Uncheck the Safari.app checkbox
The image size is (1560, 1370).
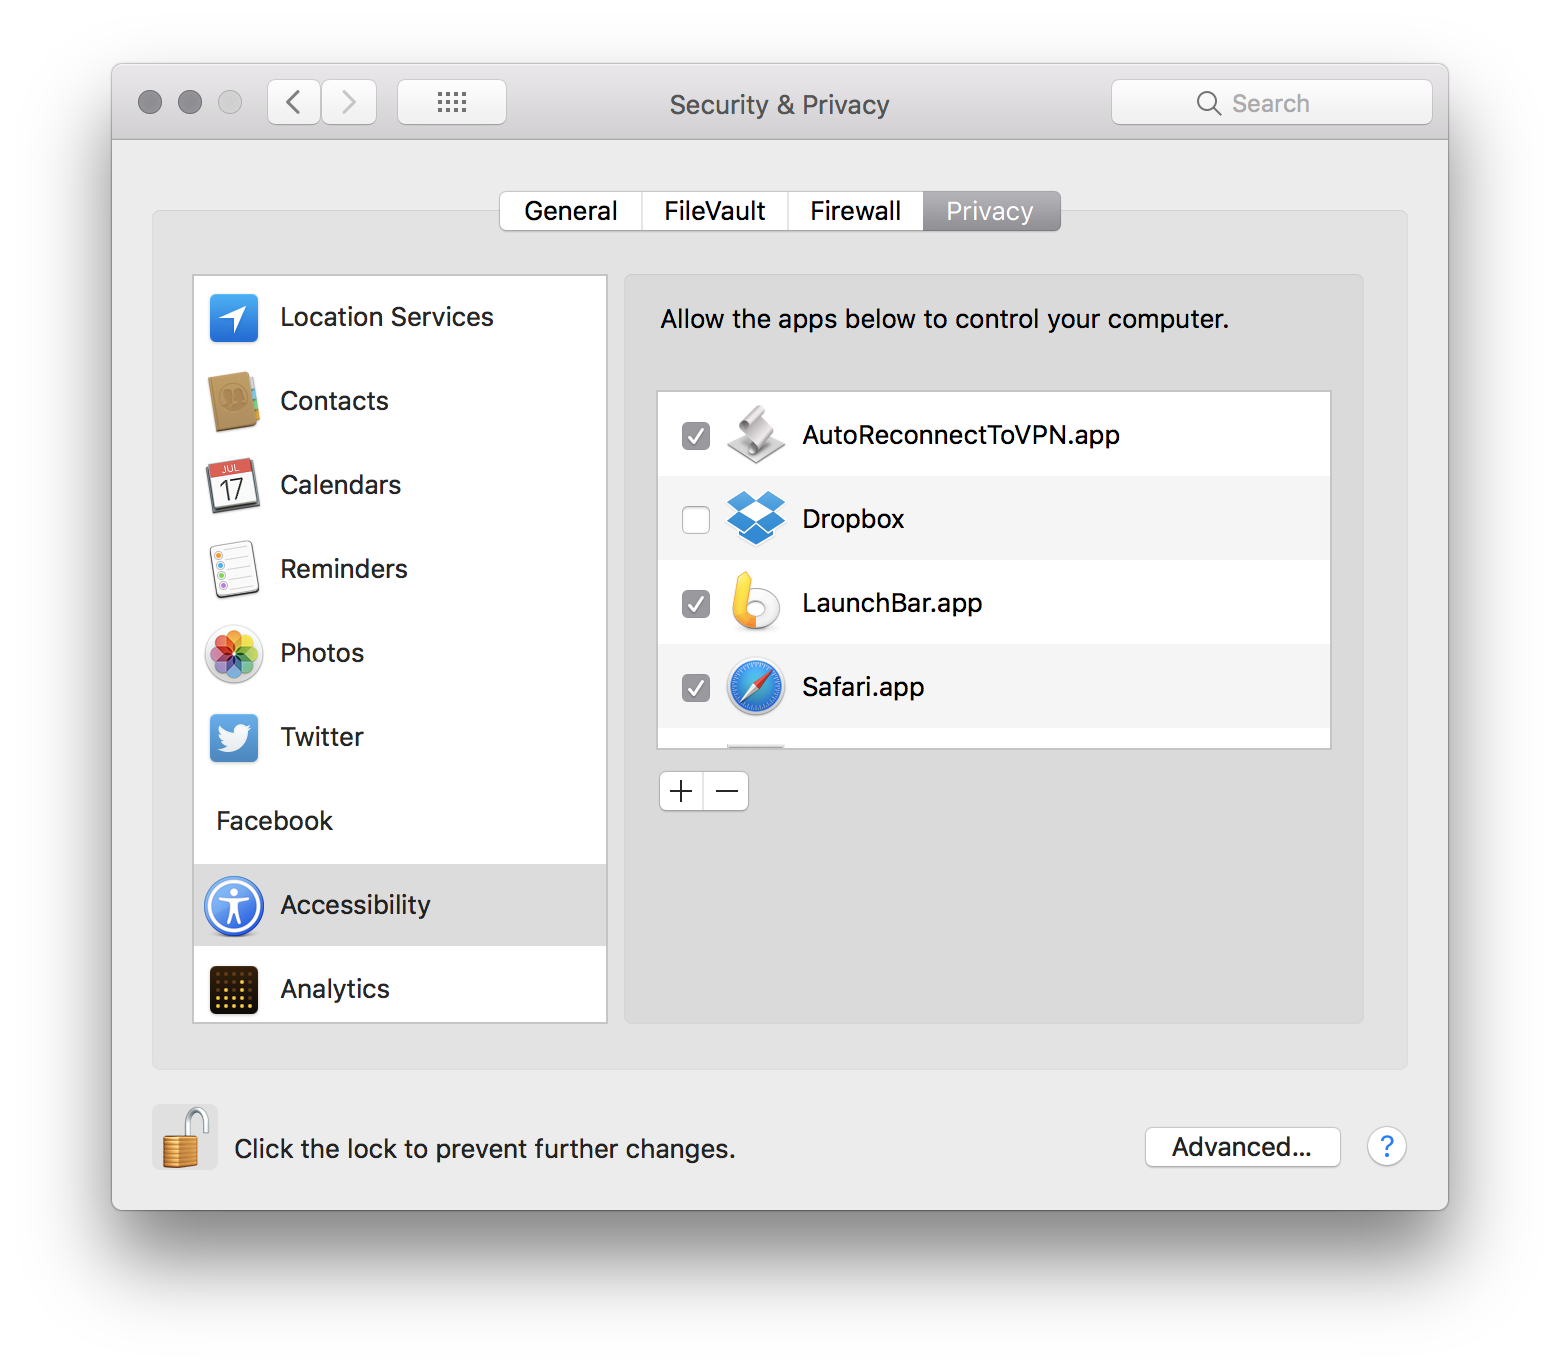[696, 688]
